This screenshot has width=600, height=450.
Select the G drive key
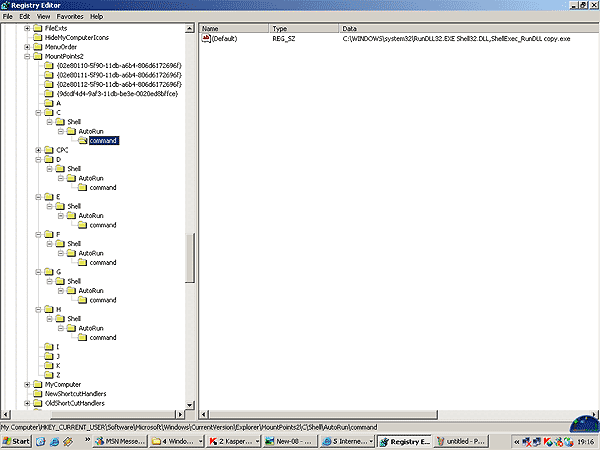point(59,272)
